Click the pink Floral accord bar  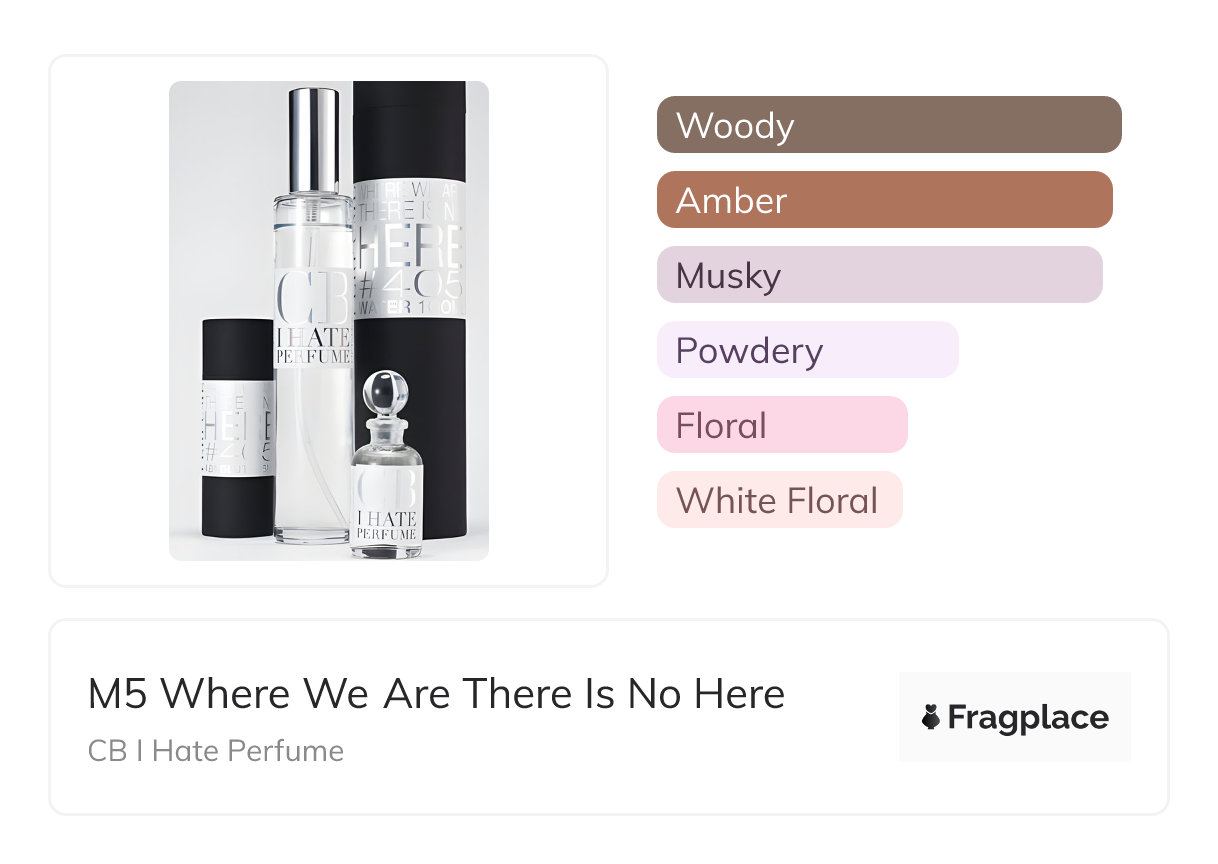coord(781,425)
